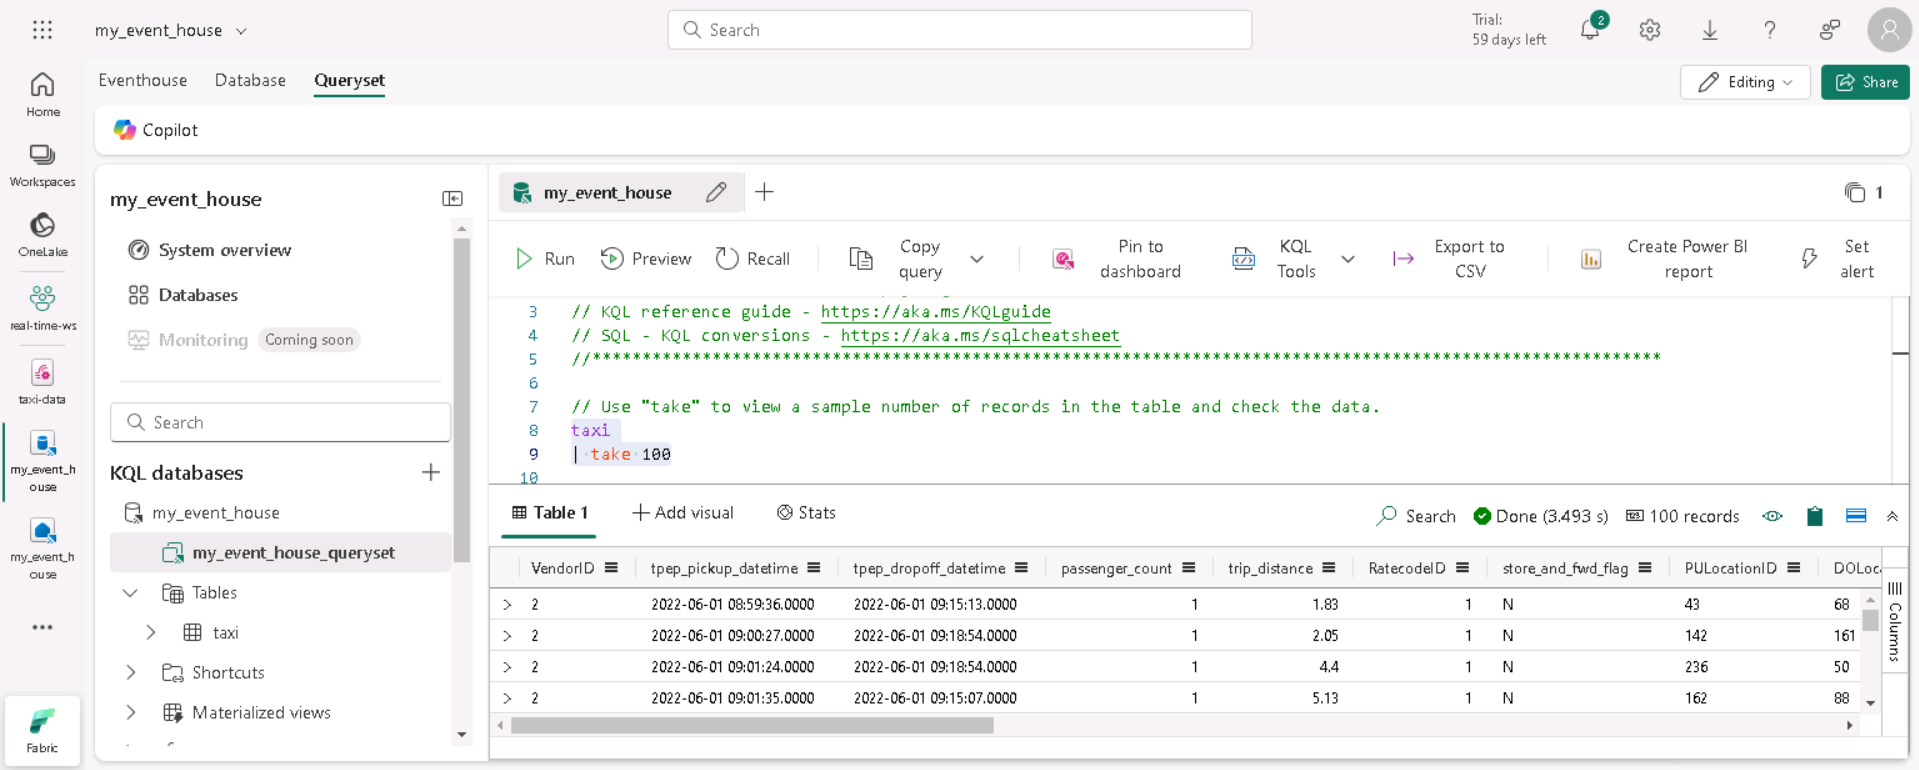Click Add visual
Image resolution: width=1919 pixels, height=770 pixels.
tap(683, 513)
